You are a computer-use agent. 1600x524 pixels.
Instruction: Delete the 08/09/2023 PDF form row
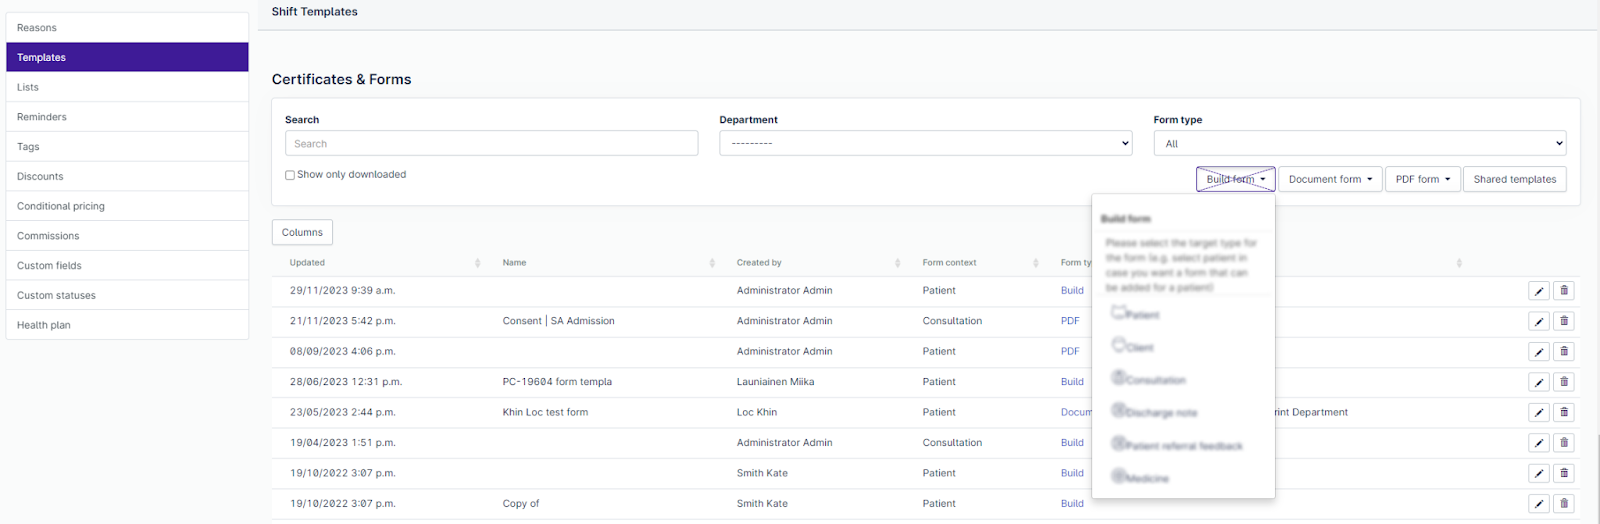[x=1564, y=352]
